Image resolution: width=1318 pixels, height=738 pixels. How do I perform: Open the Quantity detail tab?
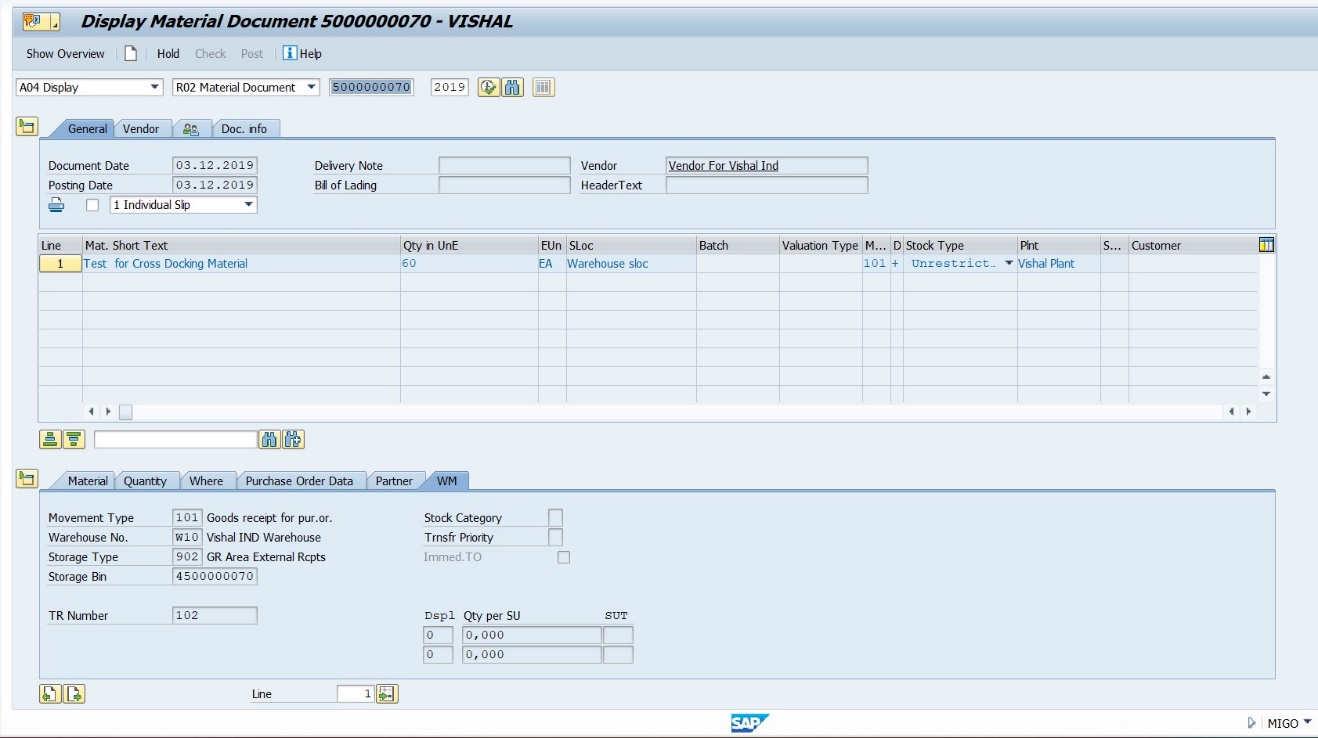145,481
